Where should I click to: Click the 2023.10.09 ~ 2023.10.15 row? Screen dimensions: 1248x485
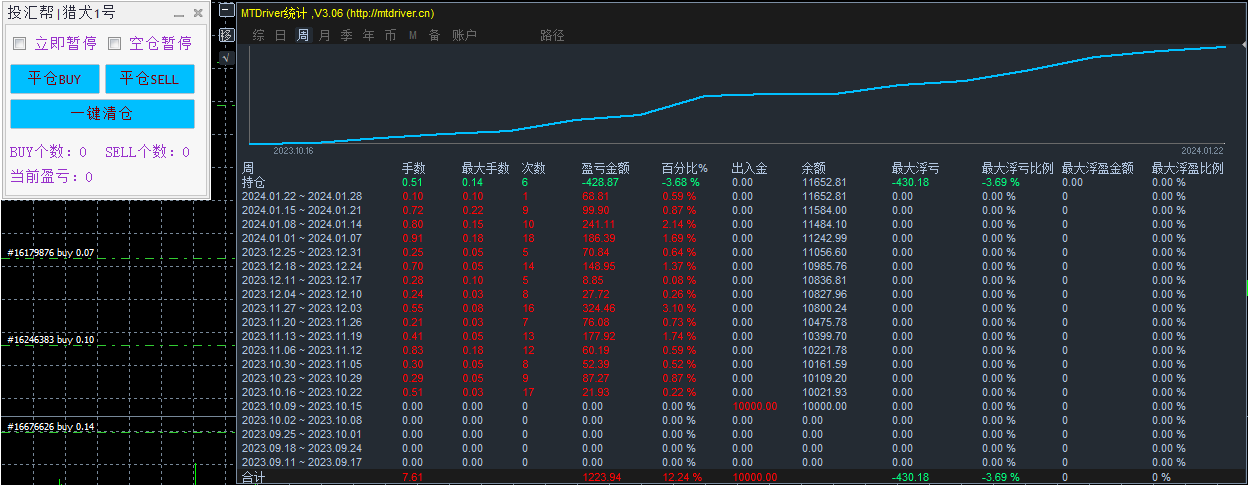point(742,406)
